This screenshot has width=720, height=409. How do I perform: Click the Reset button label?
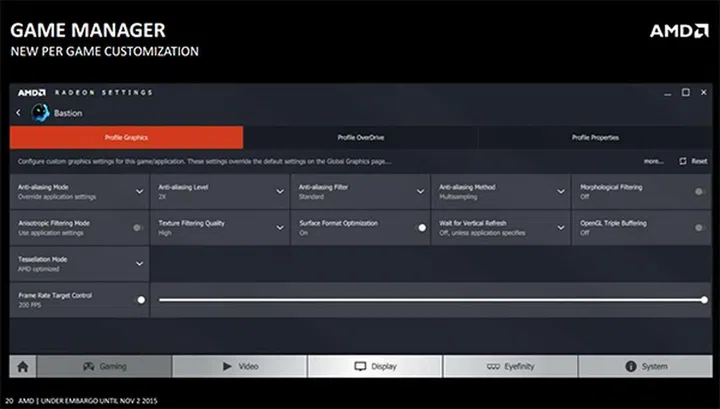click(699, 161)
